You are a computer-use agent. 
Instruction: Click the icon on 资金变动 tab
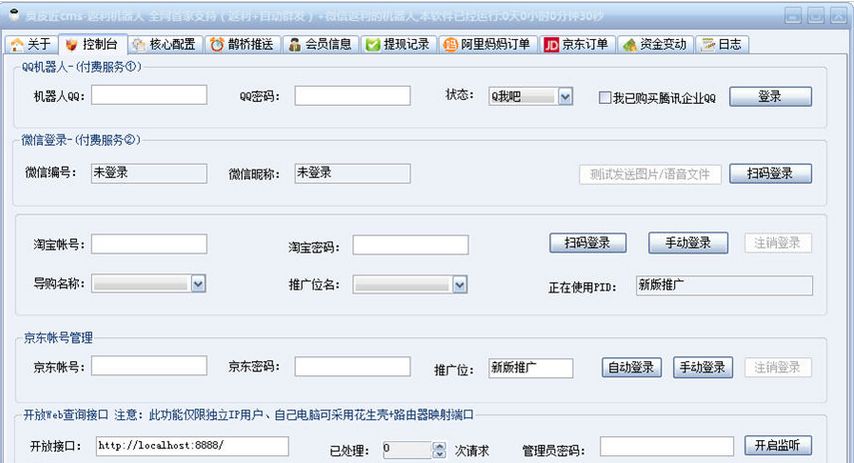[x=630, y=45]
